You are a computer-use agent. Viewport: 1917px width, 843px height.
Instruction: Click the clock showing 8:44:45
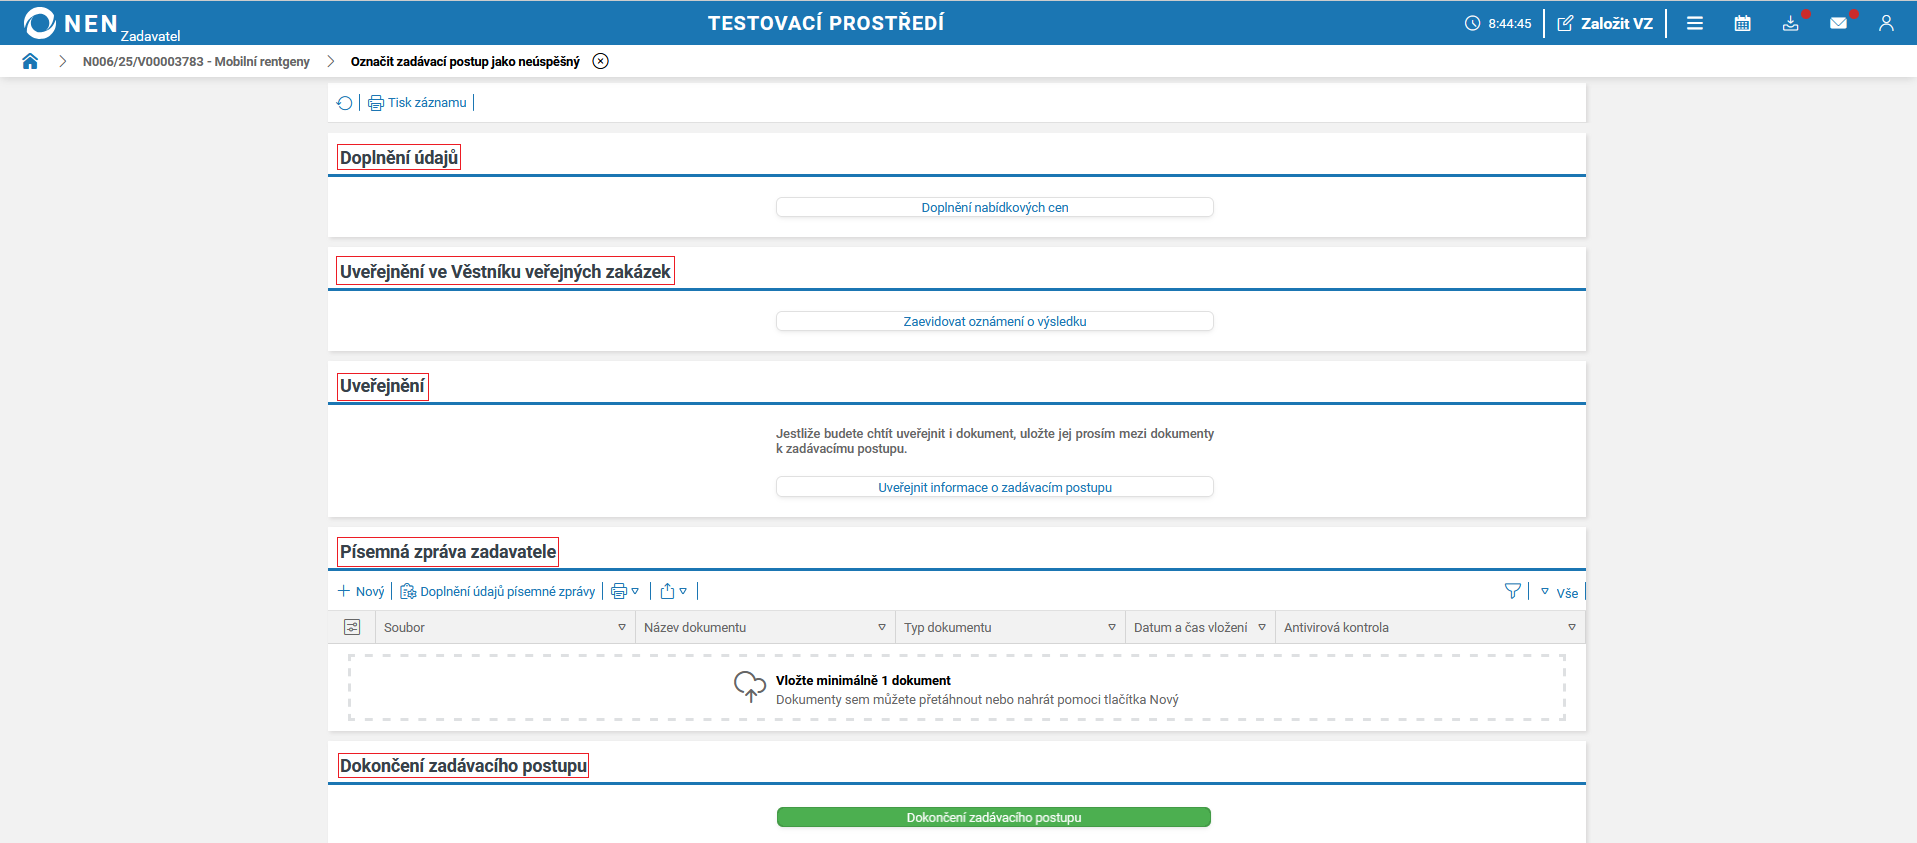(x=1498, y=23)
